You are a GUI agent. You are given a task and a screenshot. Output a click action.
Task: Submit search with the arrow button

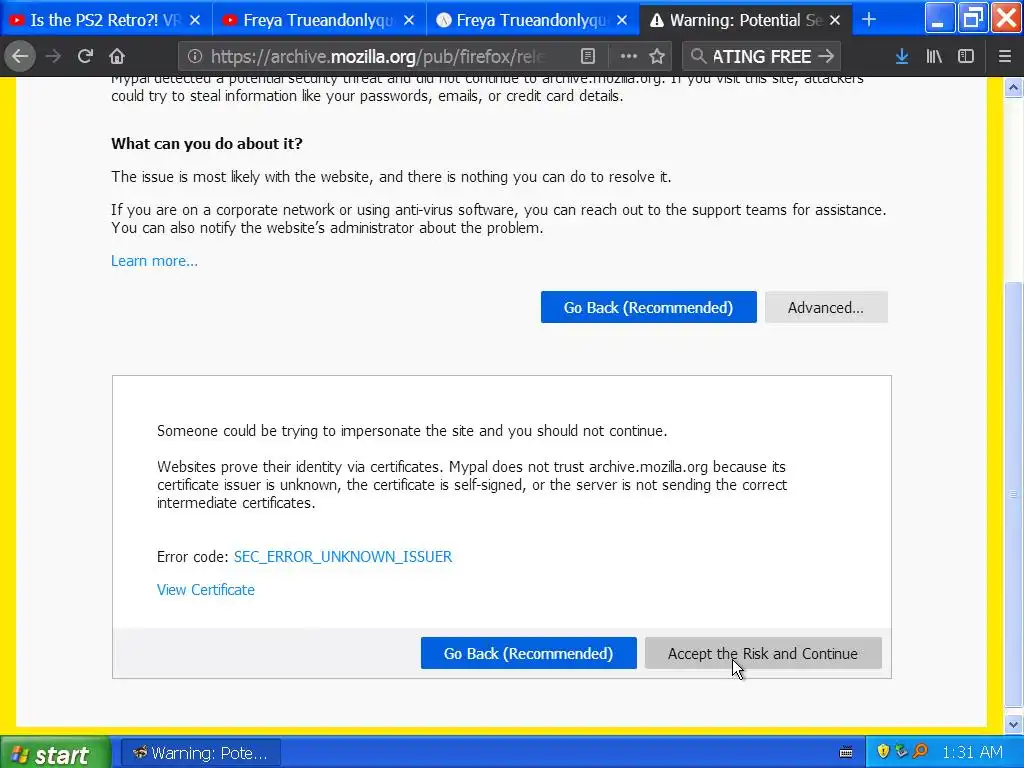pos(826,56)
